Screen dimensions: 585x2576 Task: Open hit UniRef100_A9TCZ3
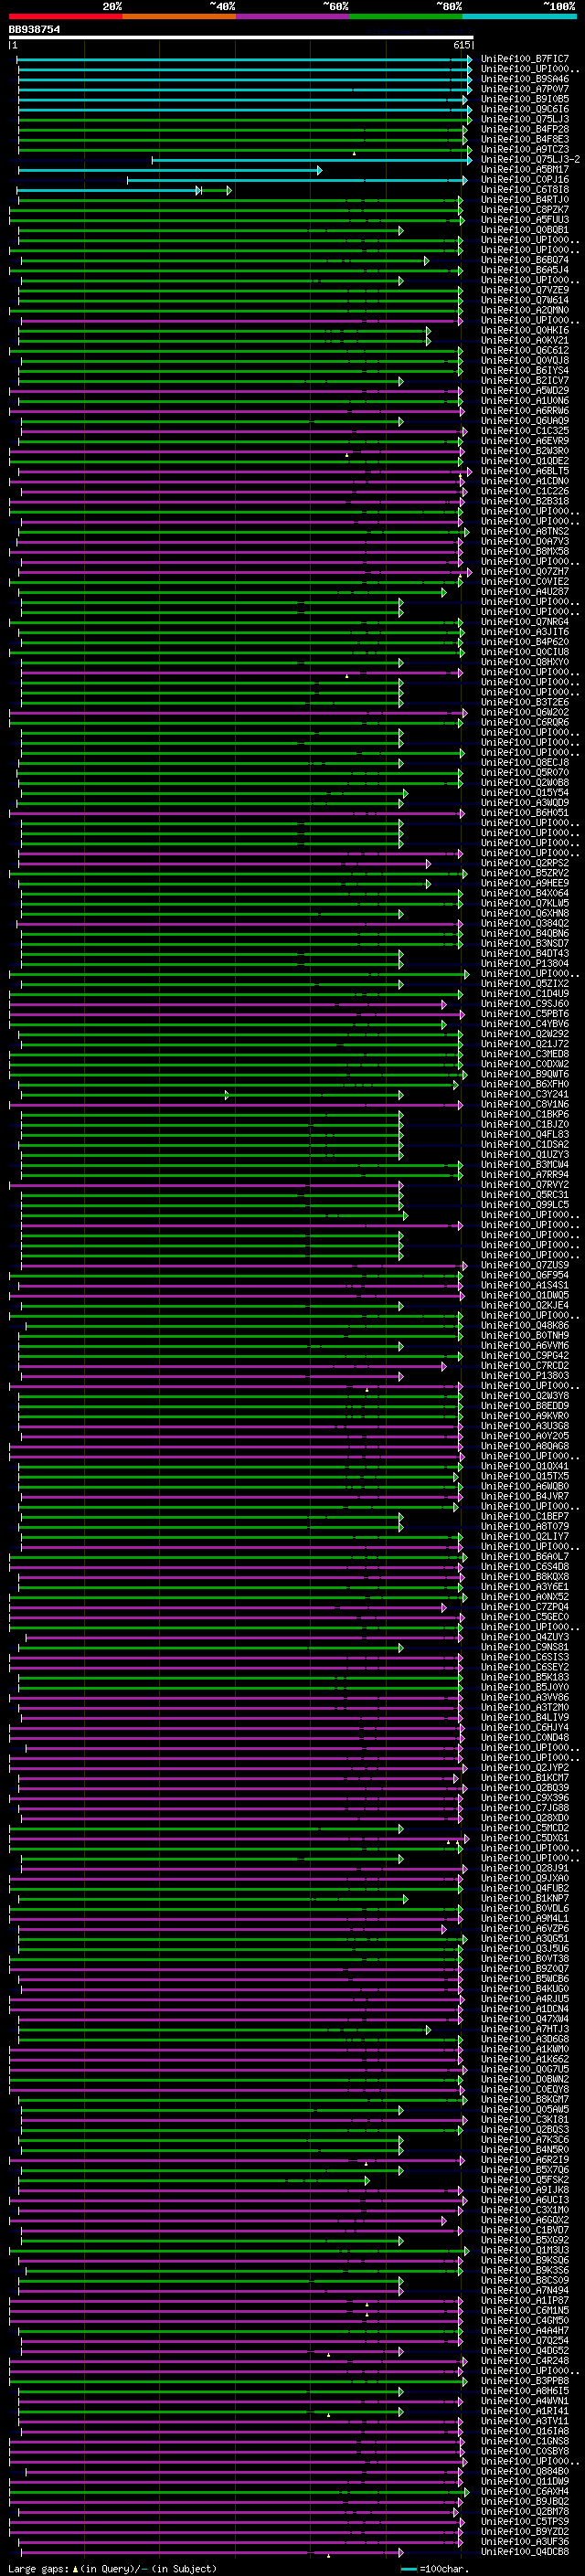coord(525,150)
